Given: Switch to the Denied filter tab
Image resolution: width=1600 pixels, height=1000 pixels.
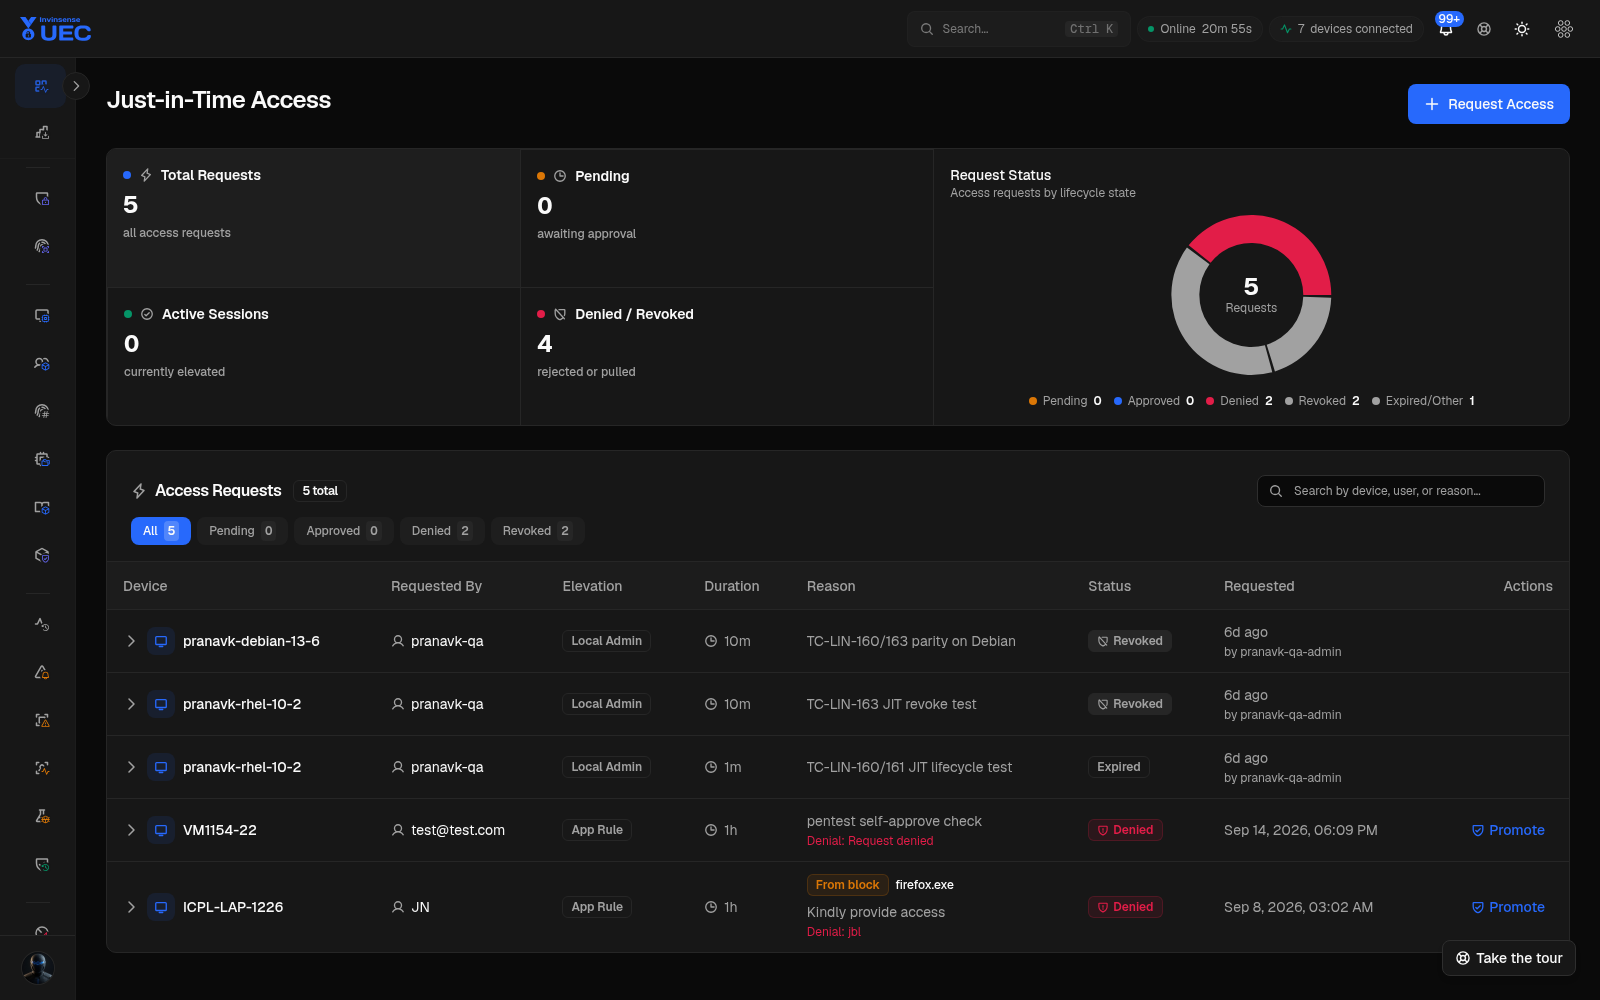Looking at the screenshot, I should (x=442, y=531).
